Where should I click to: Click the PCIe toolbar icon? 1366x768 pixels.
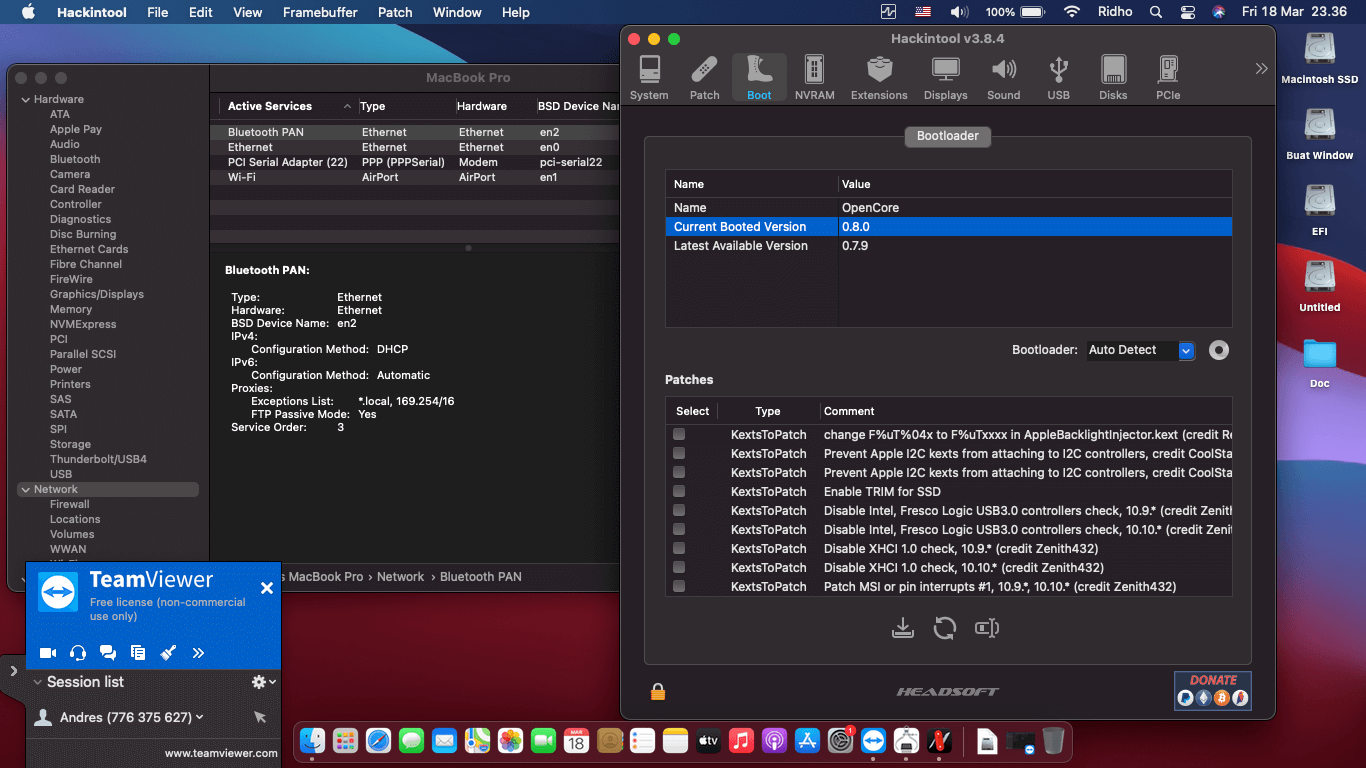(1168, 77)
